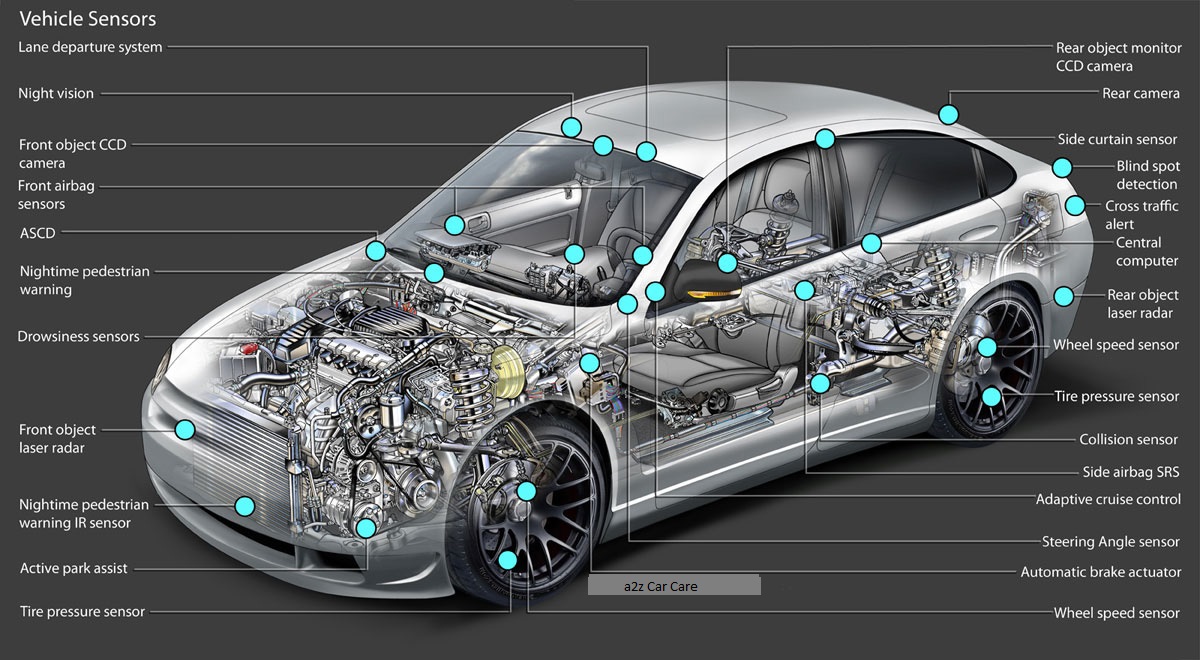Click the Night vision label
The width and height of the screenshot is (1200, 660).
pyautogui.click(x=56, y=94)
